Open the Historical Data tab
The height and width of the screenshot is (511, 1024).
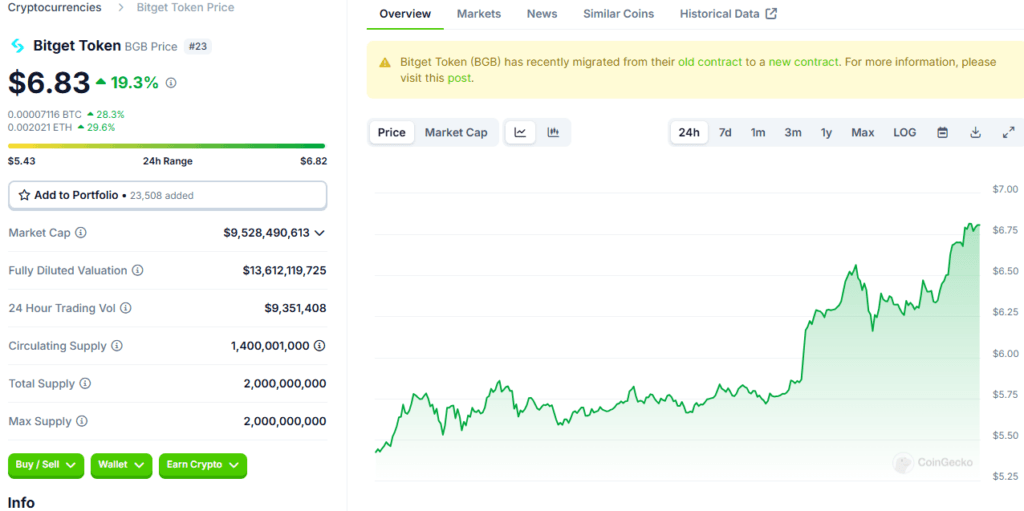click(x=728, y=14)
